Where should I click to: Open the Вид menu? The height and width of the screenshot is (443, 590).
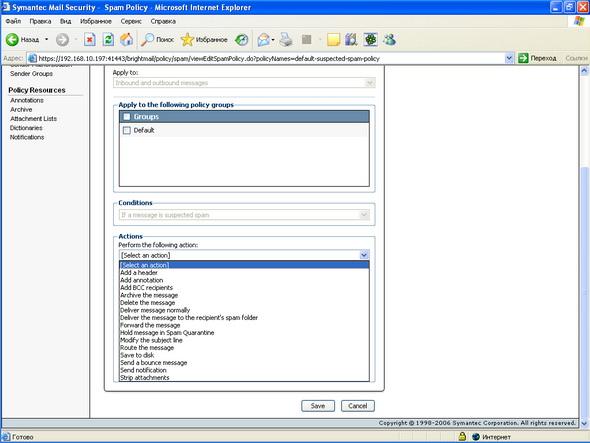pos(65,21)
